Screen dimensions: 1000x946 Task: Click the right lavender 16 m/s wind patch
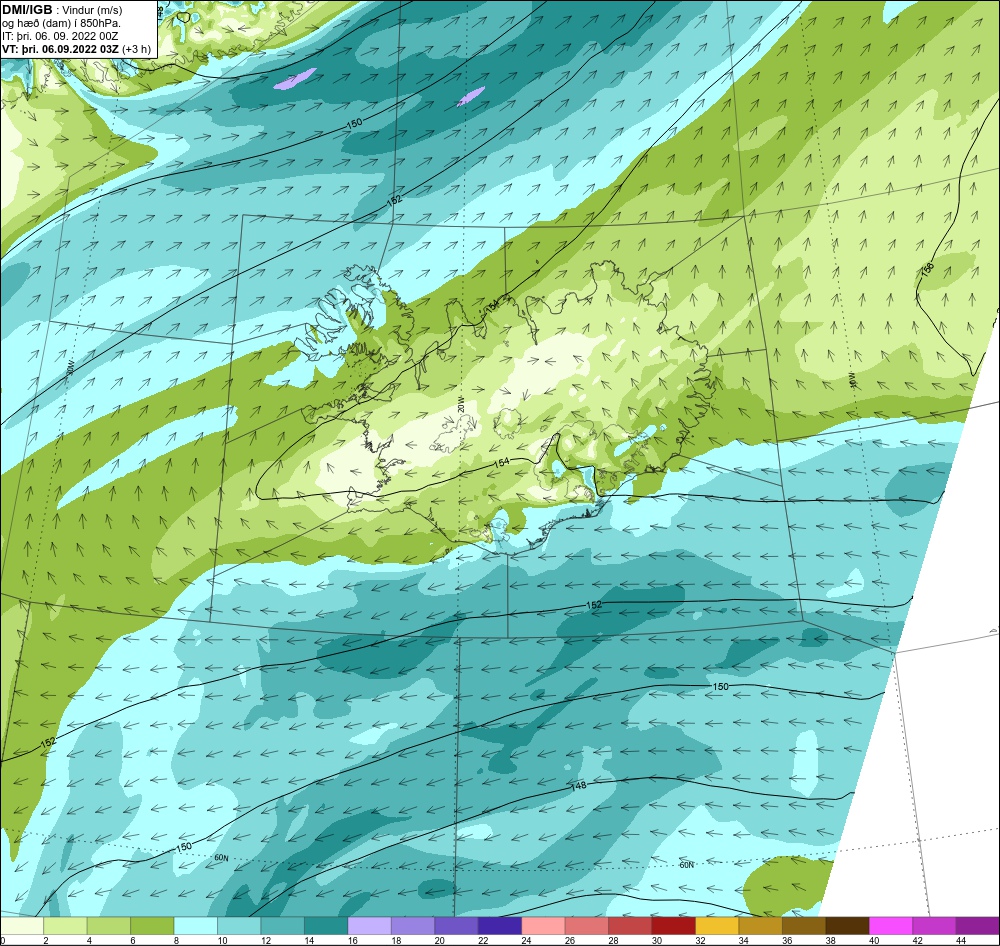coord(471,96)
